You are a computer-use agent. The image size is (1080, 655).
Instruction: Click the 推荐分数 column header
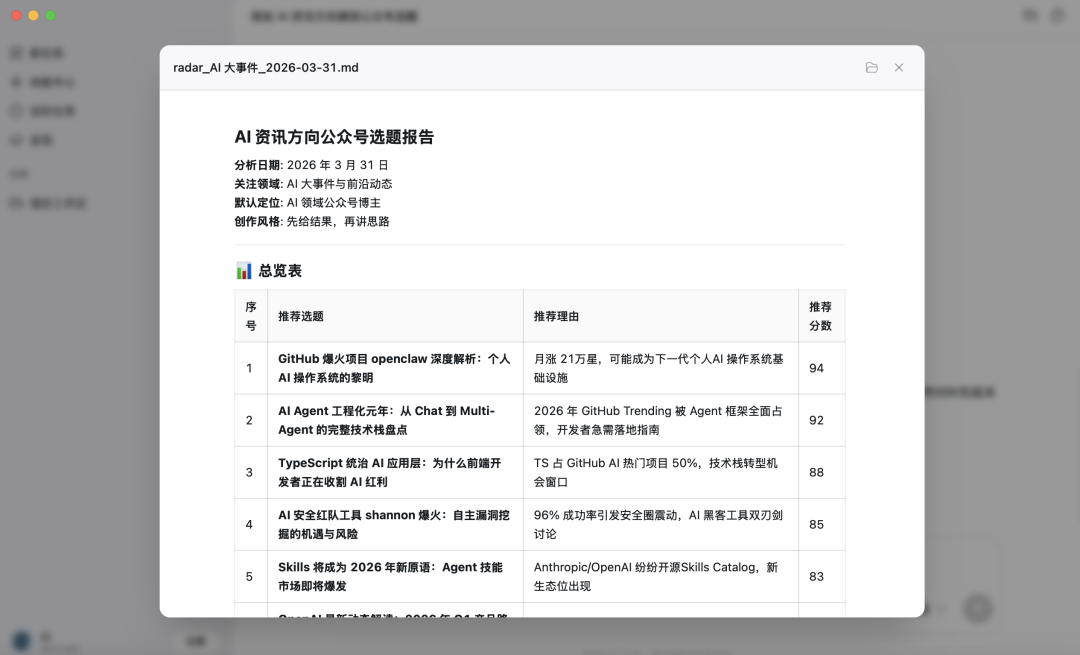pos(820,316)
